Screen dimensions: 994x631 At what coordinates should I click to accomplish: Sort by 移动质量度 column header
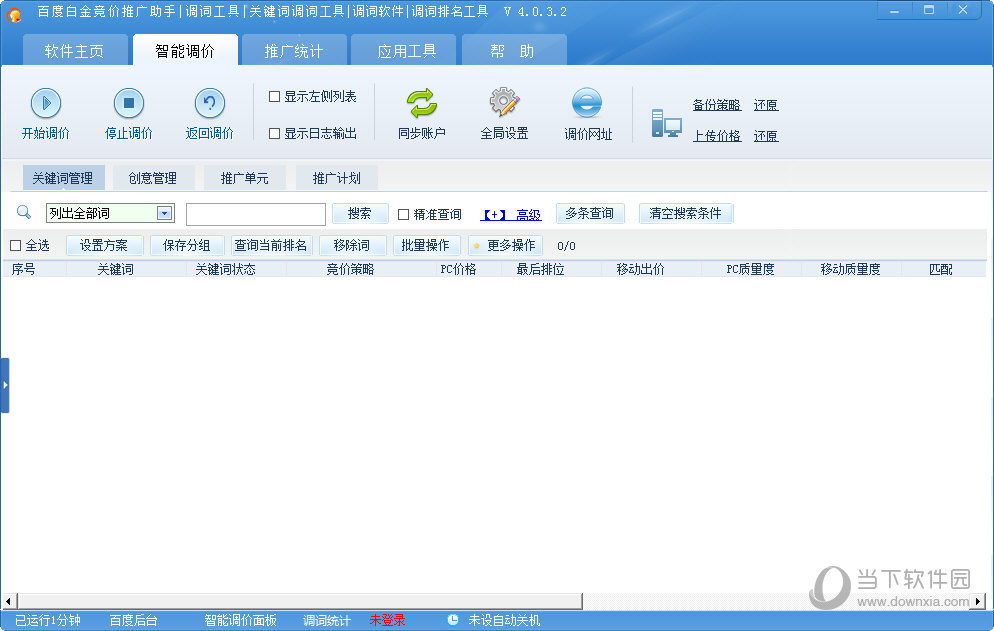851,269
